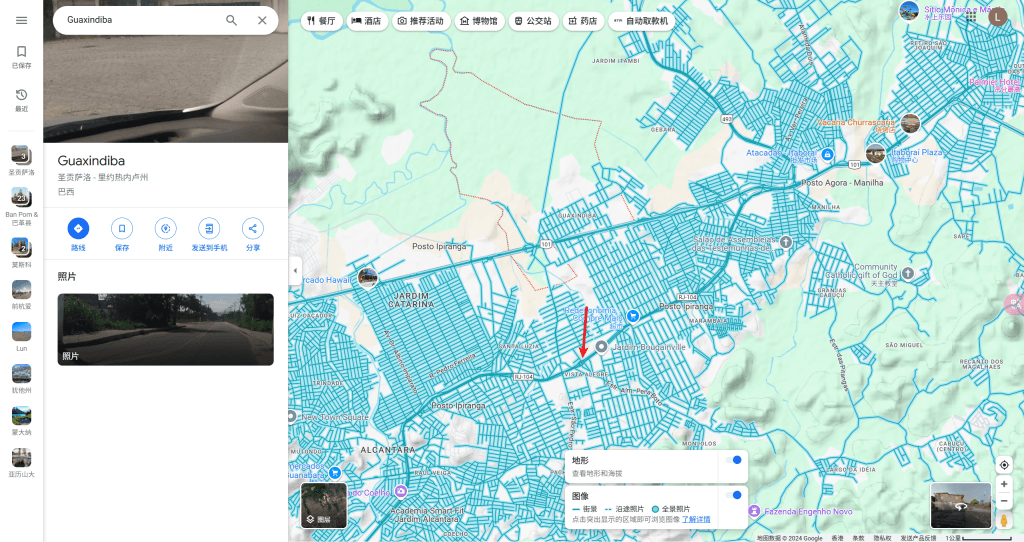The height and width of the screenshot is (542, 1024).
Task: Click the Share (分享) icon
Action: 253,228
